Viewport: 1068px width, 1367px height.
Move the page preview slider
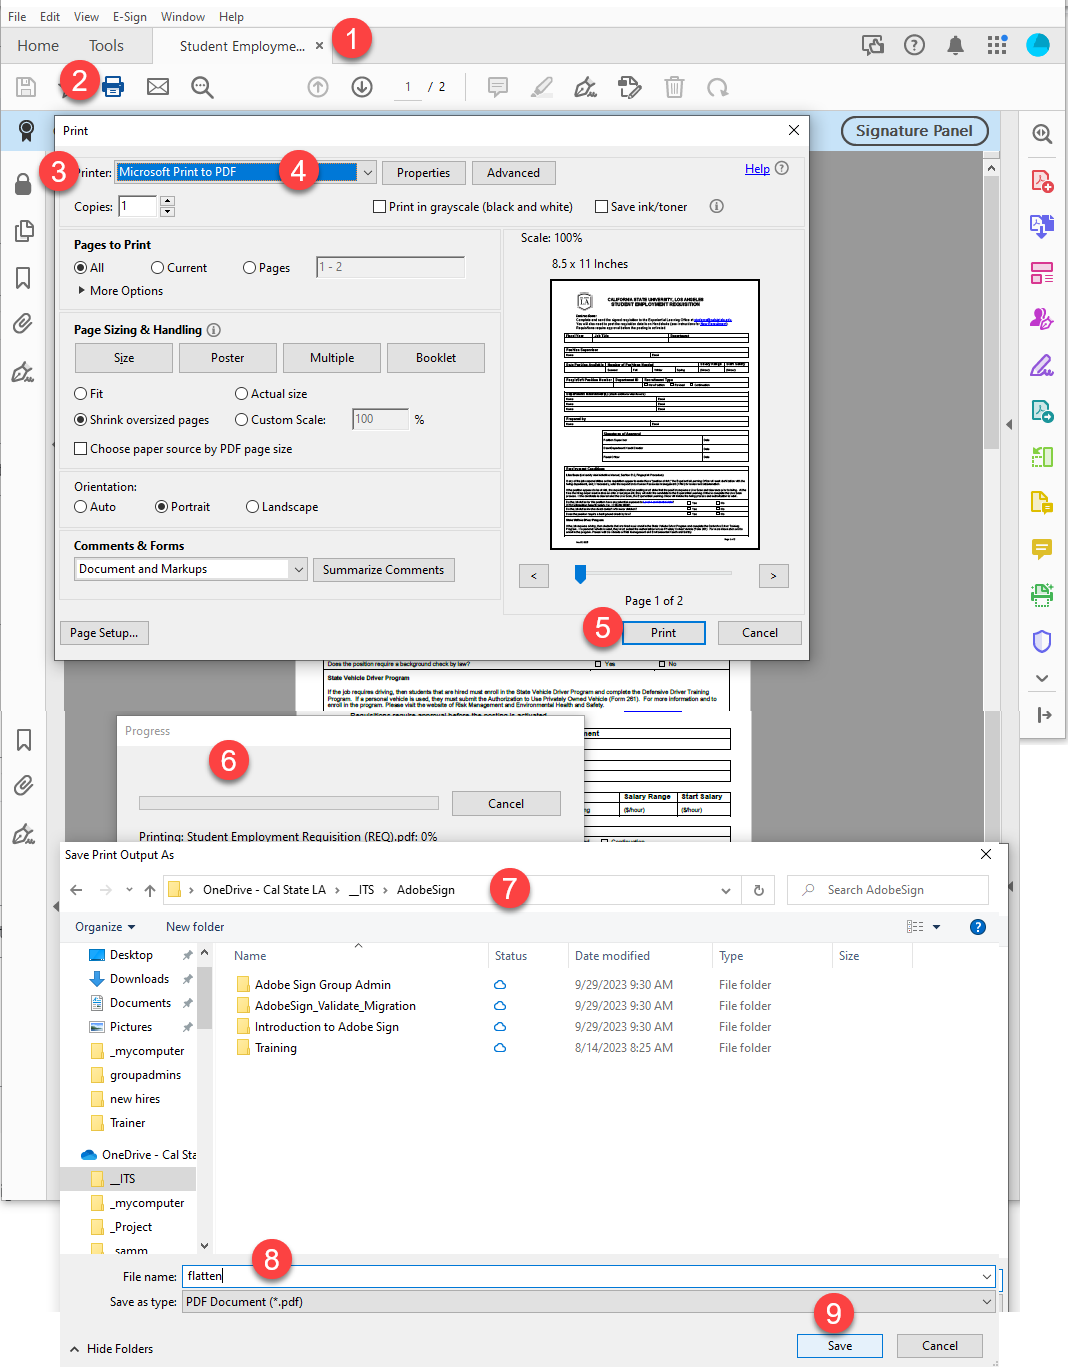581,574
